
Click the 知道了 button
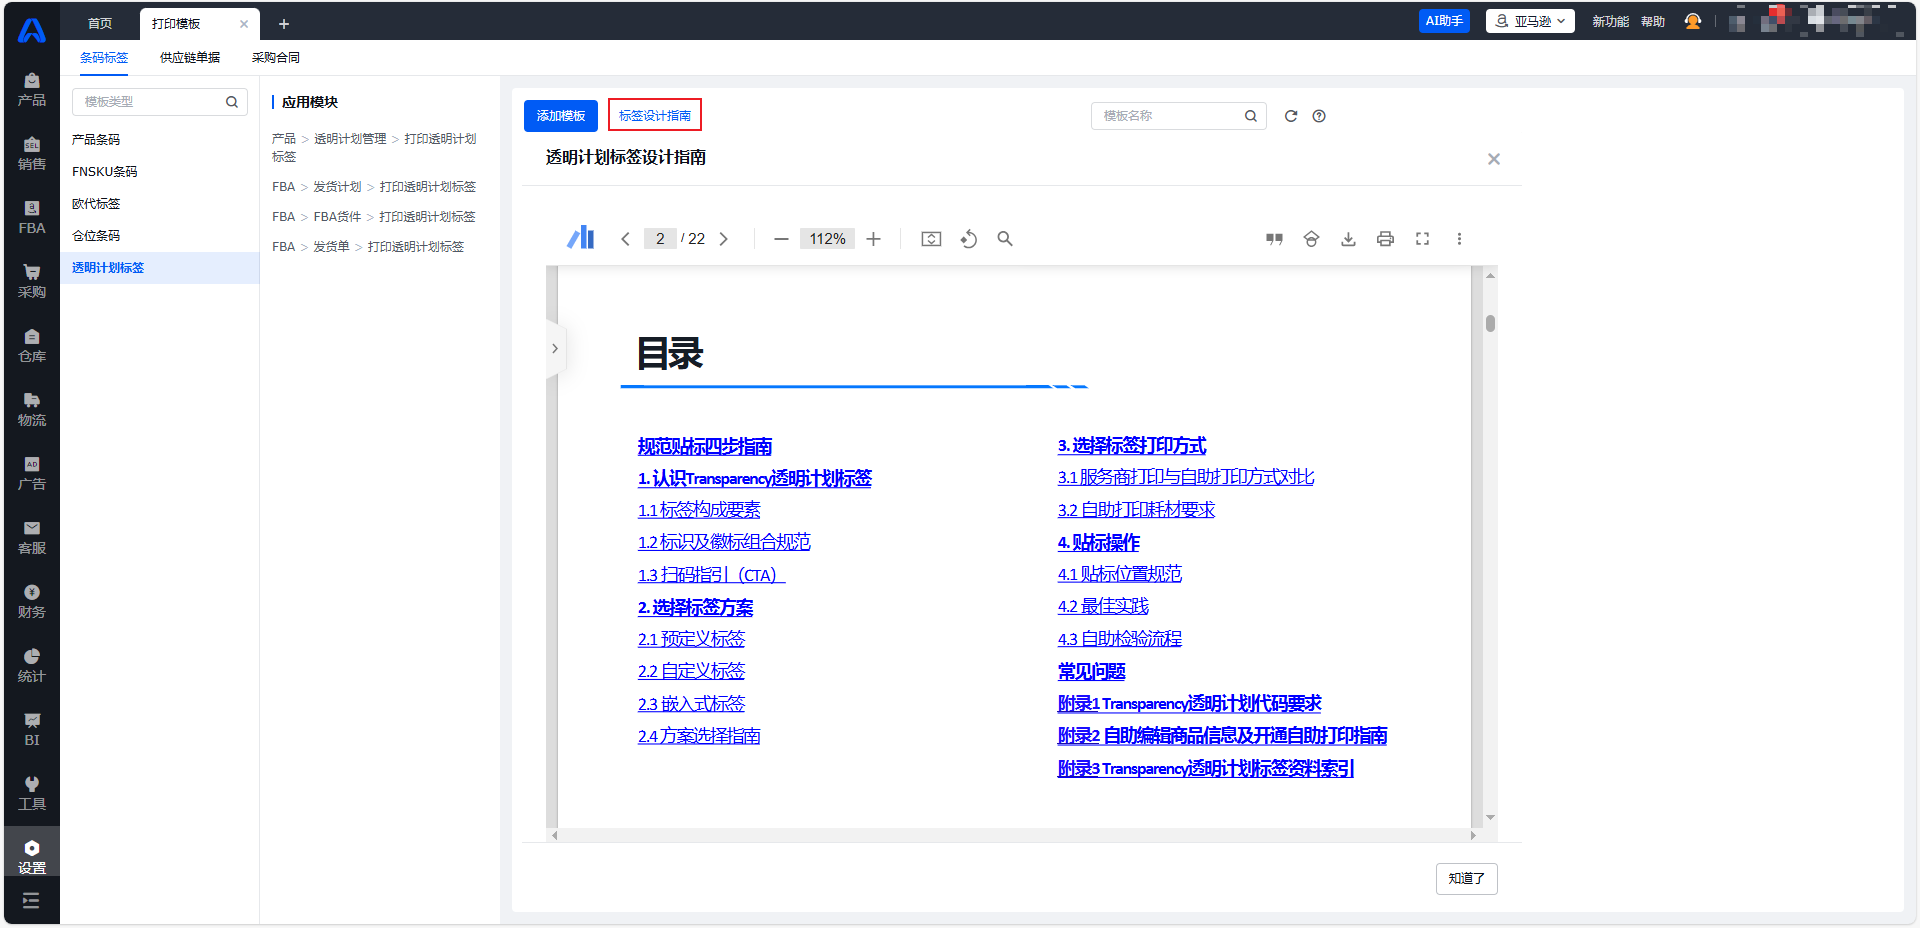(x=1466, y=878)
